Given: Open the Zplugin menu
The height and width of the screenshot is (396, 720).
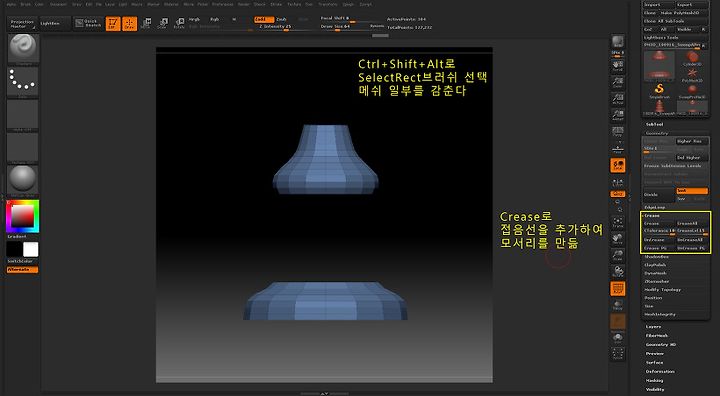Looking at the screenshot, I should click(349, 4).
